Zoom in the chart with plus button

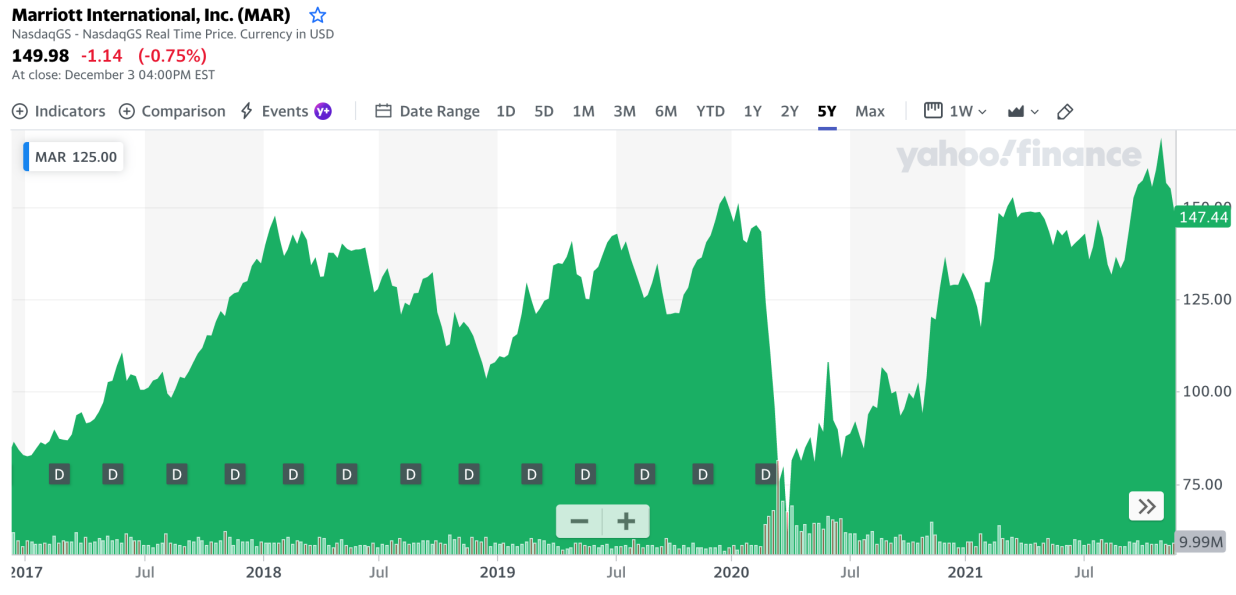pos(626,521)
